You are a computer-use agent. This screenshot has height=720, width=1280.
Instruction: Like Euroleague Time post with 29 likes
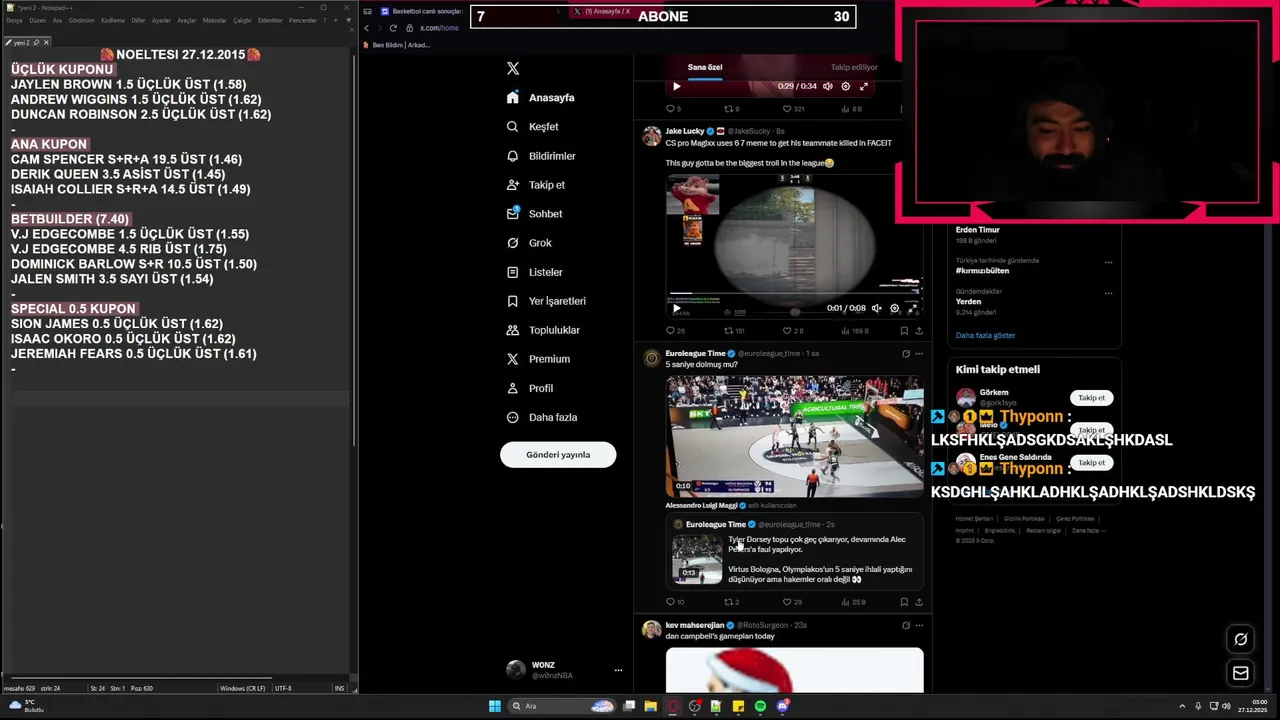792,602
